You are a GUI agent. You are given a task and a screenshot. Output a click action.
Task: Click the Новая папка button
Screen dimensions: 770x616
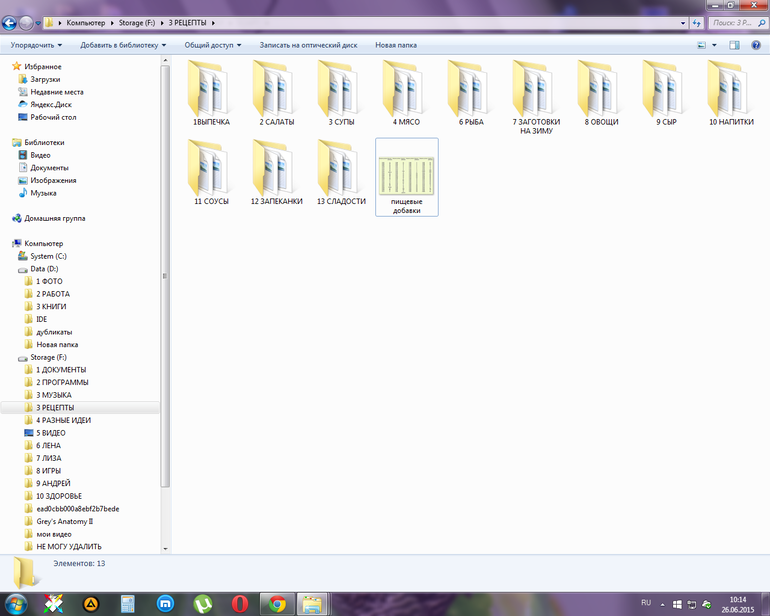(x=396, y=45)
